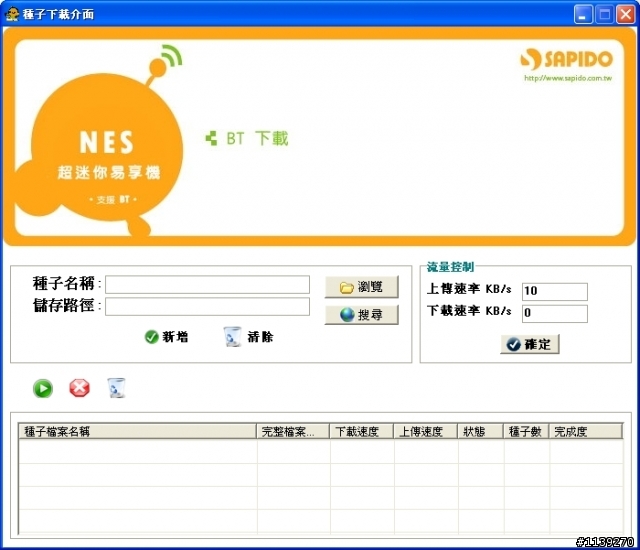Close the 種子下載介面 window
This screenshot has width=640, height=550.
626,14
